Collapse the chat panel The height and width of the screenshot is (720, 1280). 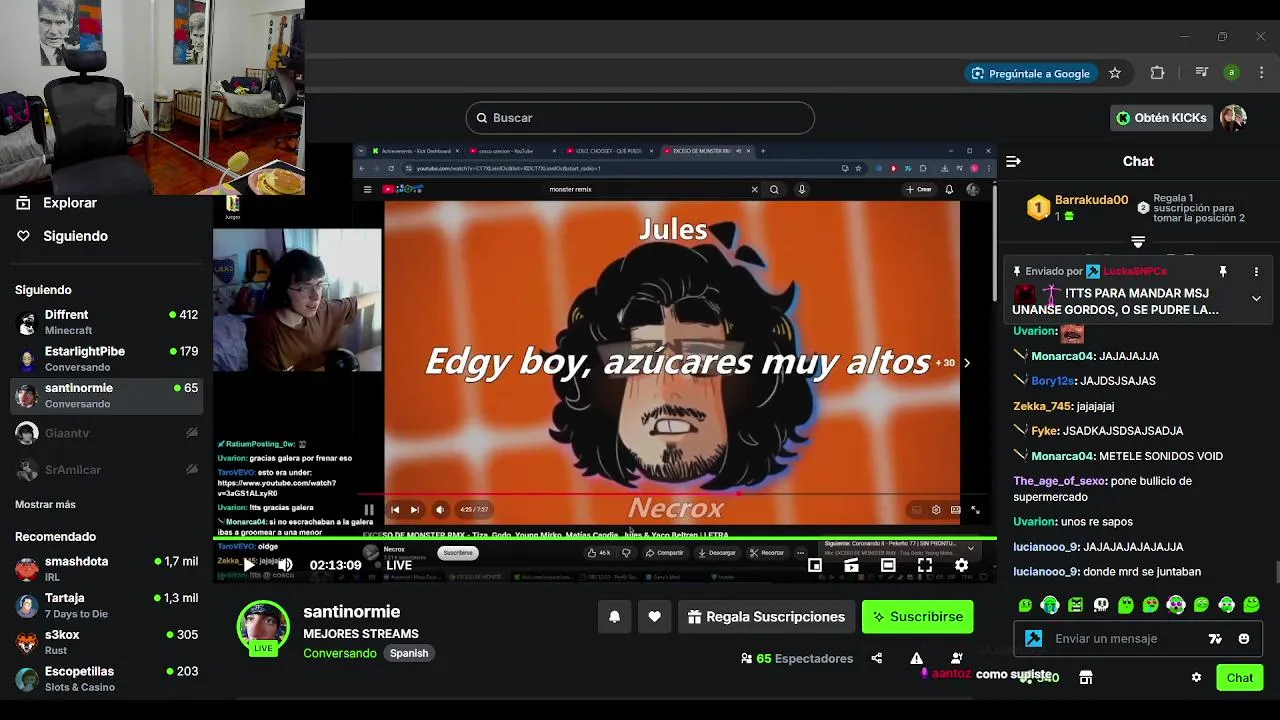(1013, 161)
